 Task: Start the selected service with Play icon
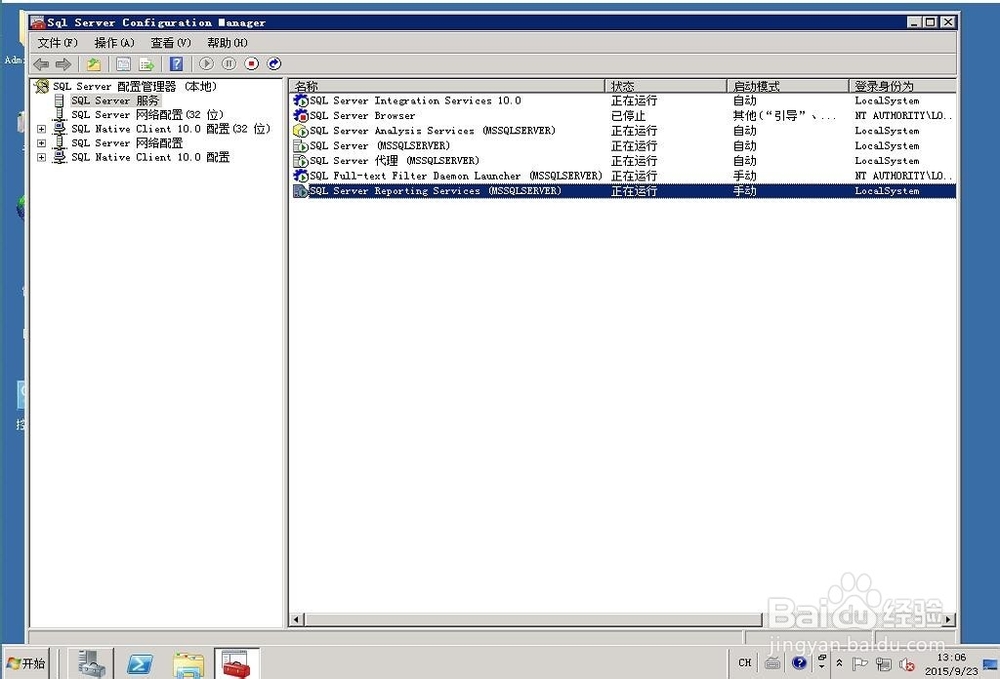(x=206, y=64)
